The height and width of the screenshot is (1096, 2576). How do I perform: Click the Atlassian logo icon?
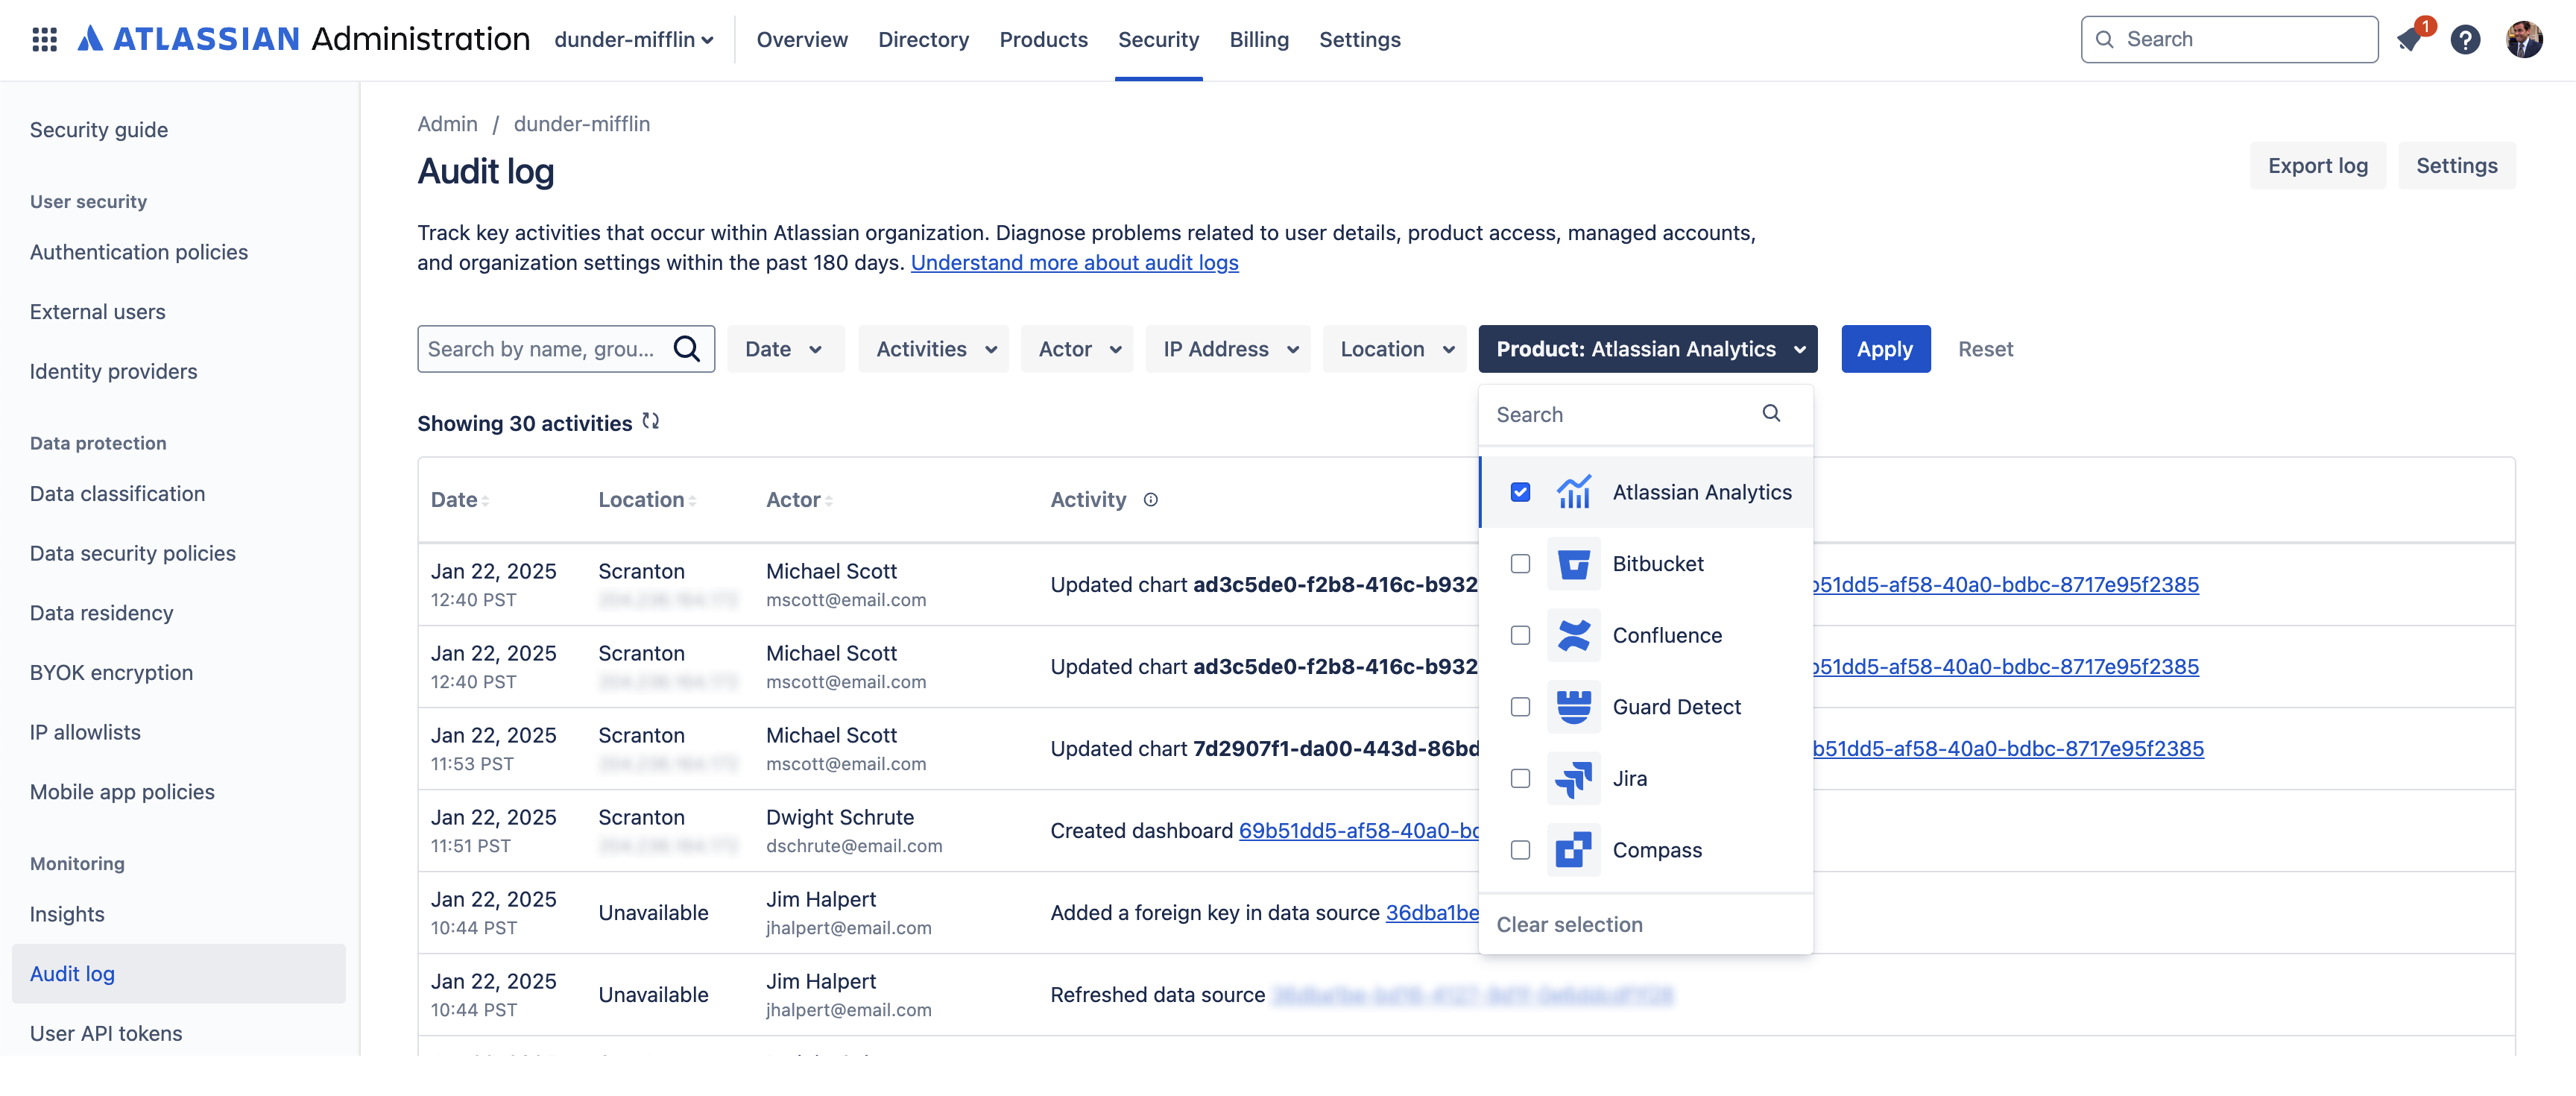coord(90,39)
